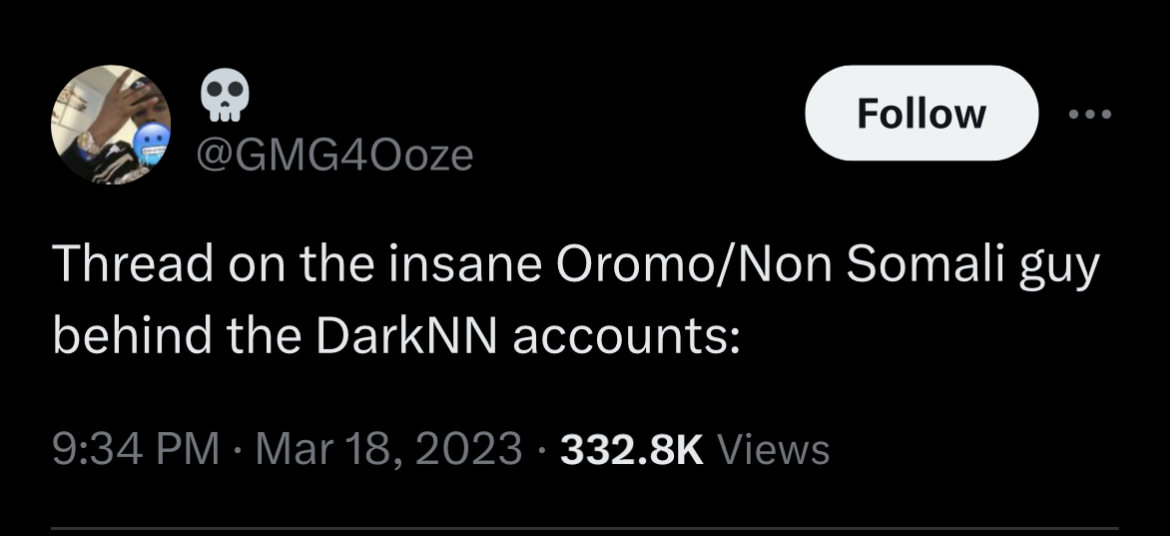Screen dimensions: 1170x536
Task: Click the 9:34 PM timestamp
Action: click(137, 449)
